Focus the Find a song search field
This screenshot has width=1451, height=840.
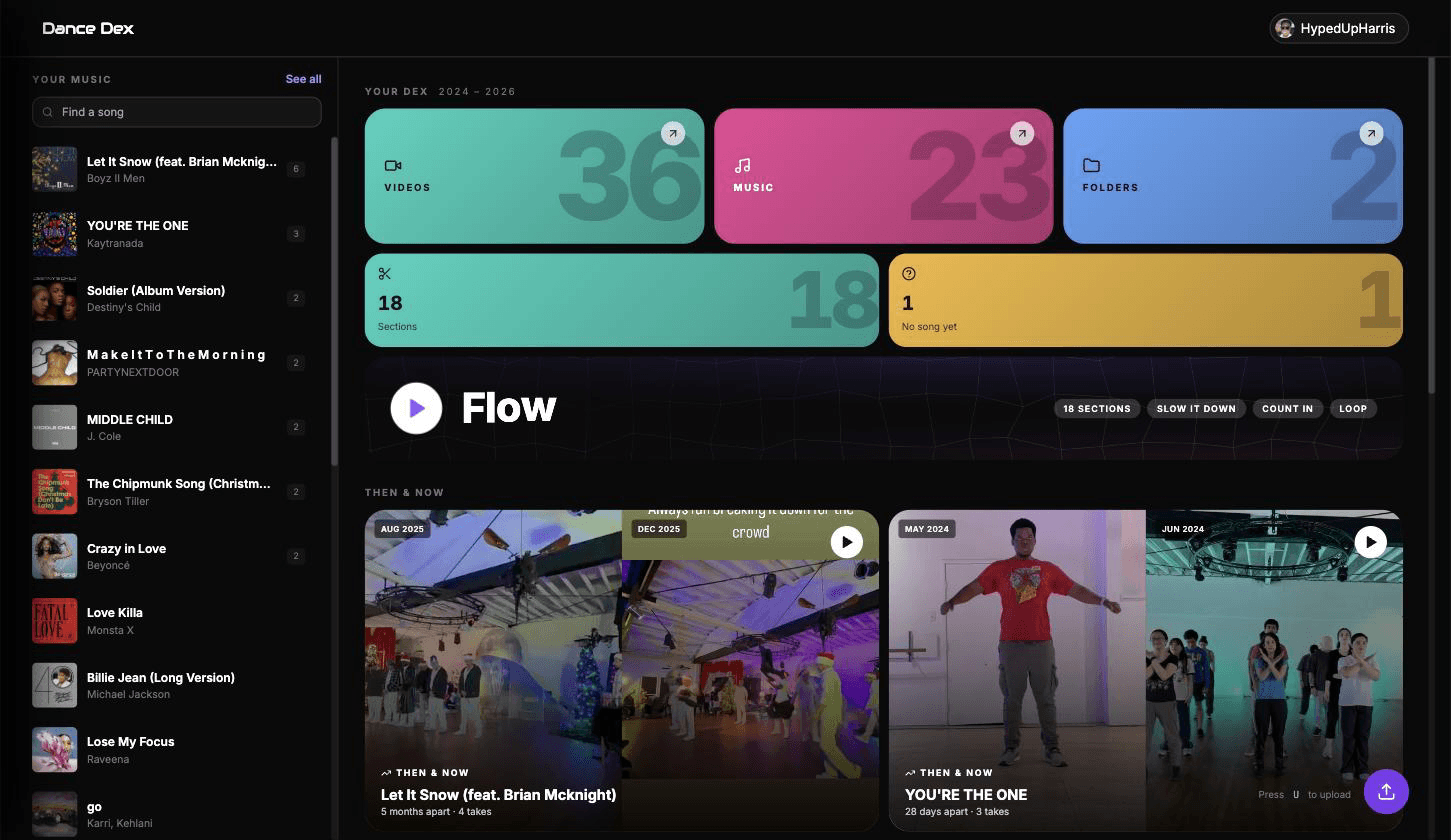tap(177, 112)
